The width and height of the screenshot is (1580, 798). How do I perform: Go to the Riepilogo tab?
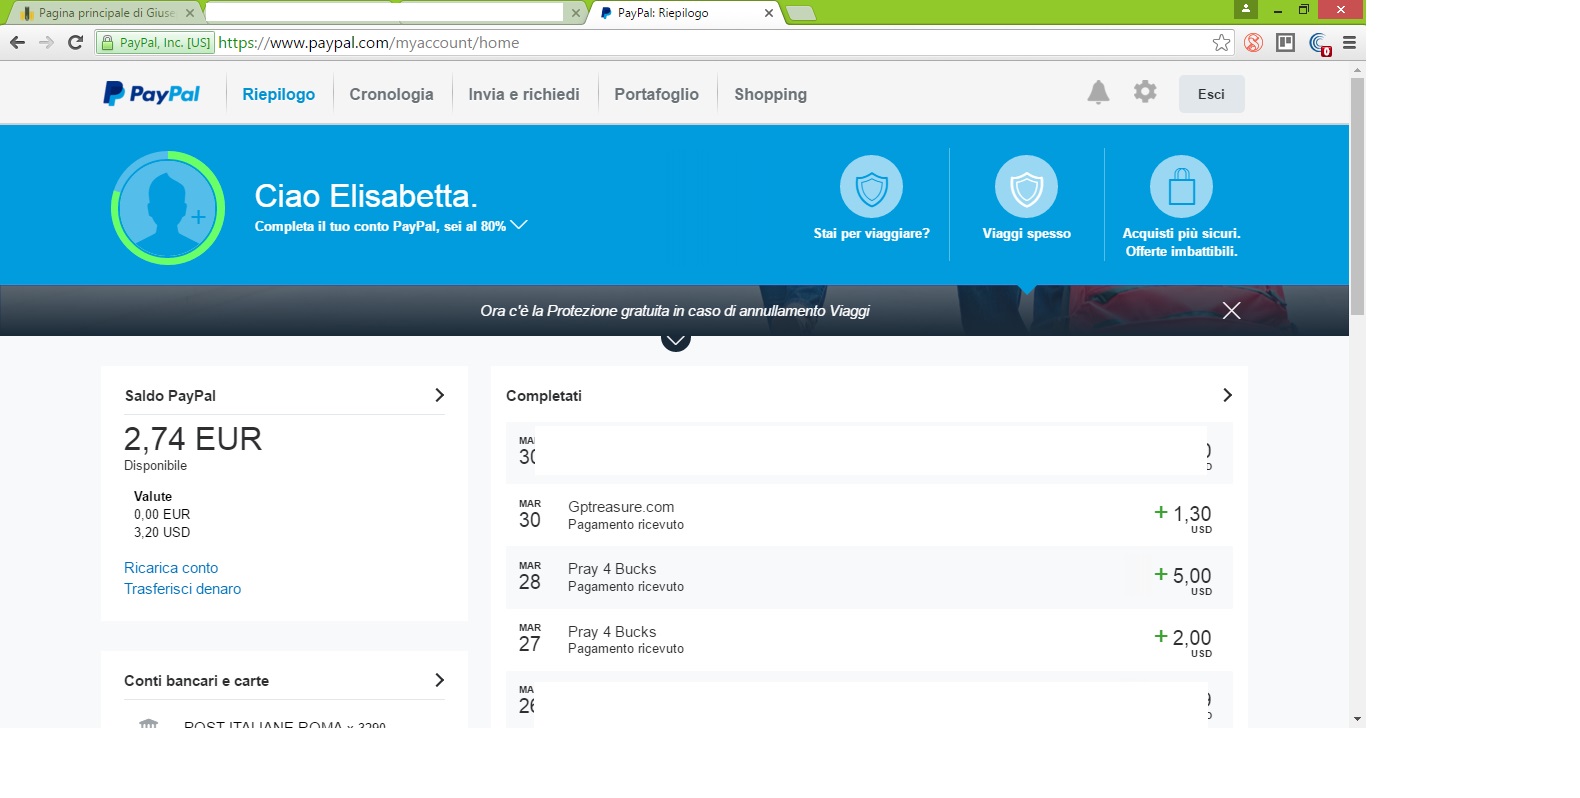pos(278,94)
